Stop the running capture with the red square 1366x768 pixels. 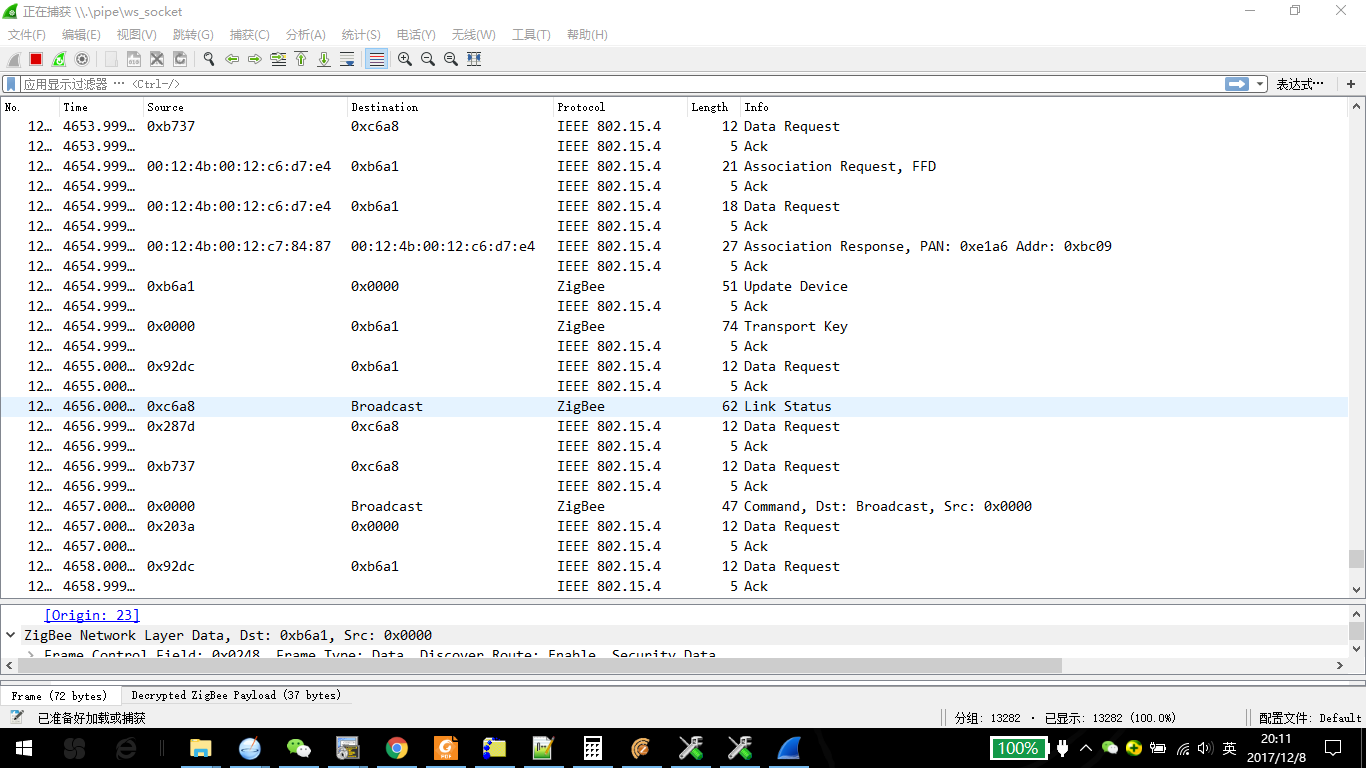click(x=36, y=59)
